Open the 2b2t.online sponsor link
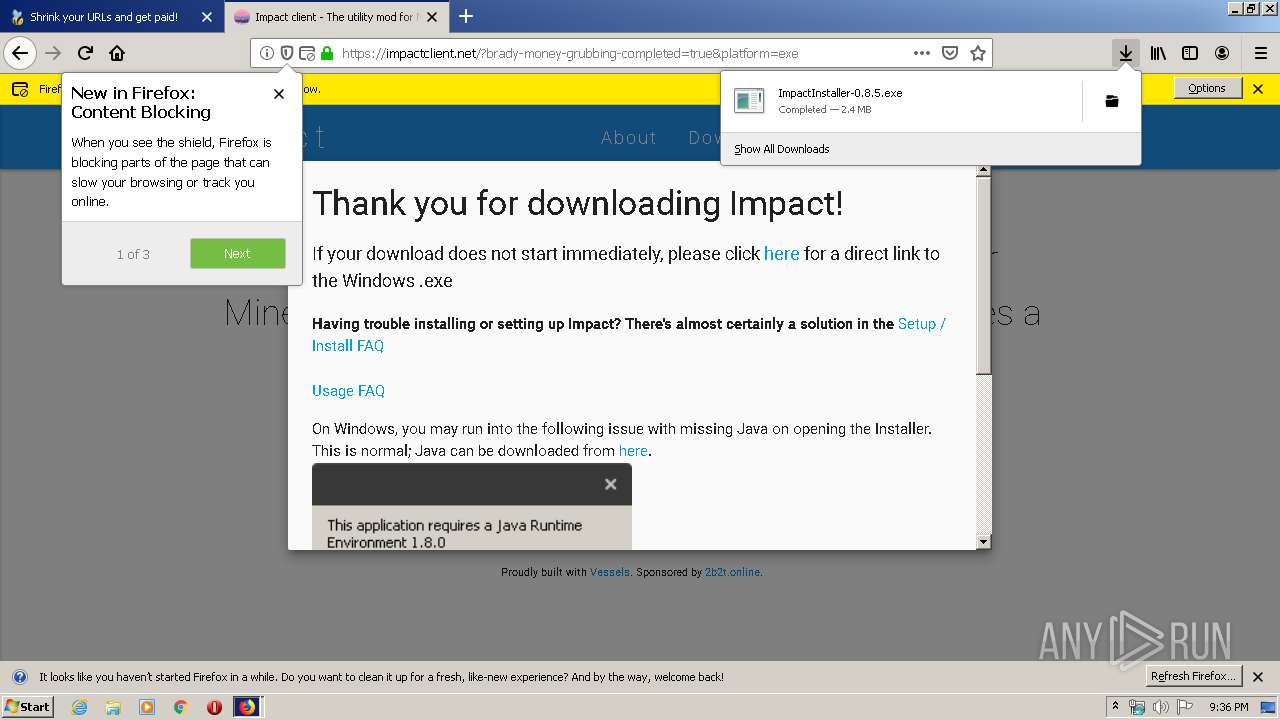Image resolution: width=1280 pixels, height=720 pixels. [x=732, y=572]
